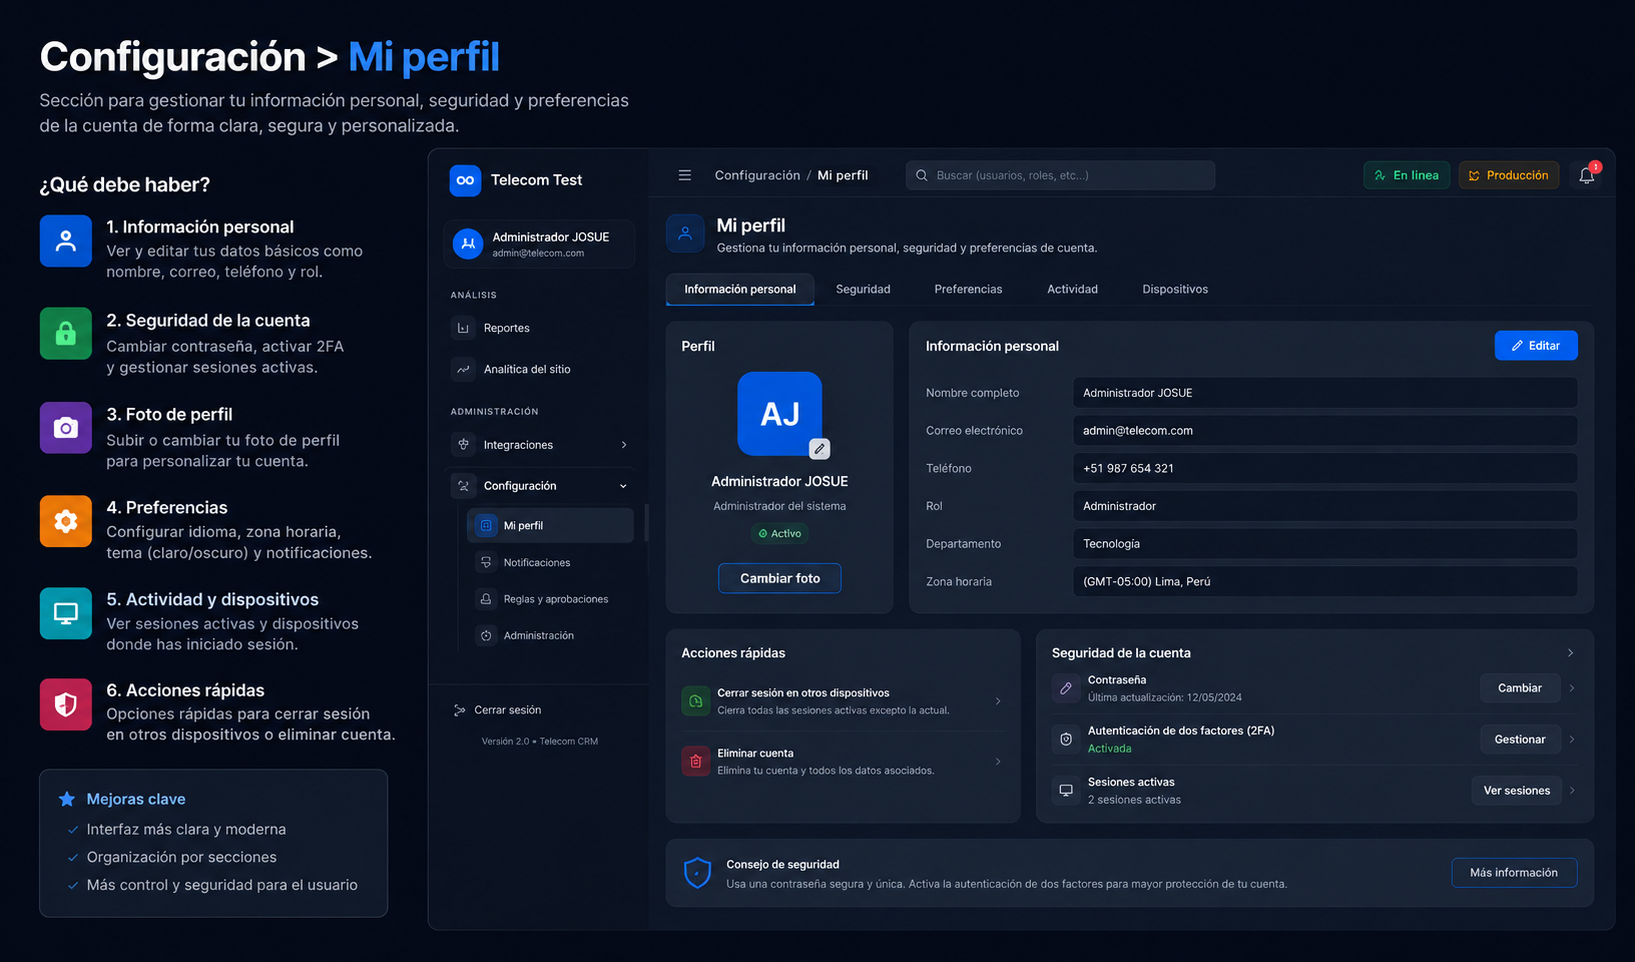Expand the Integraciones sidebar chevron

click(x=624, y=445)
